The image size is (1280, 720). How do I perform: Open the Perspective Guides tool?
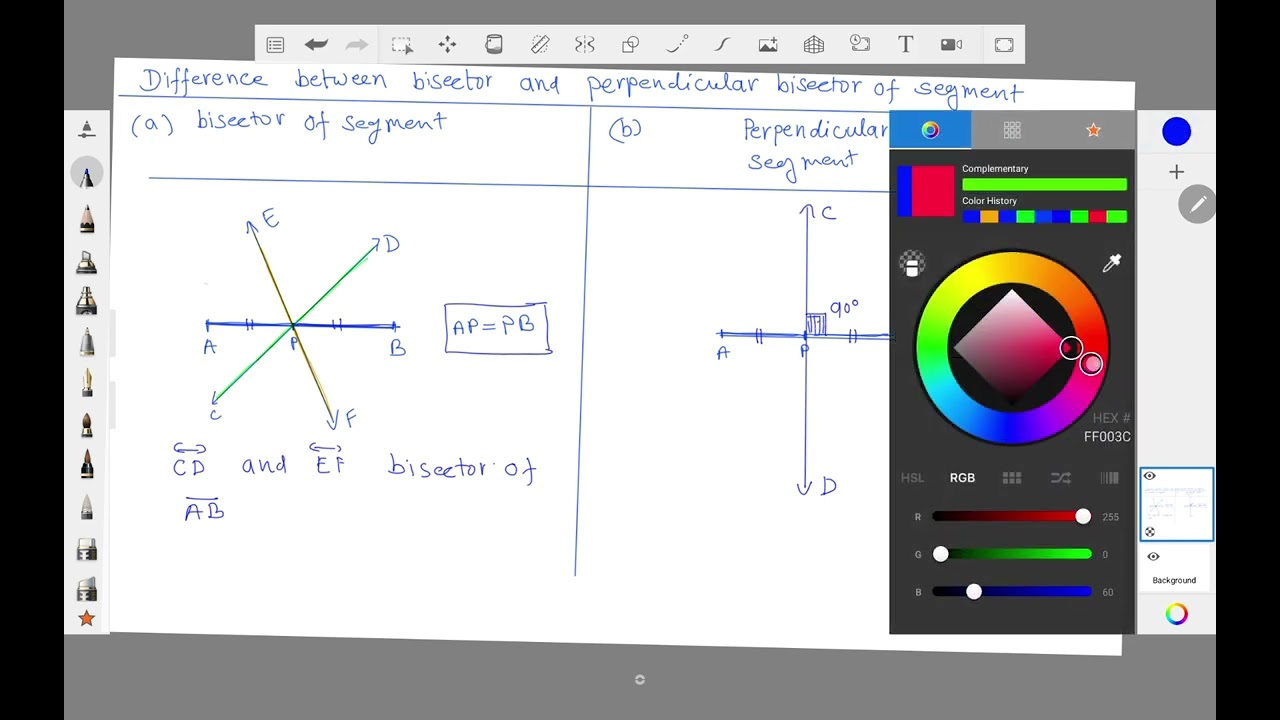pos(814,45)
